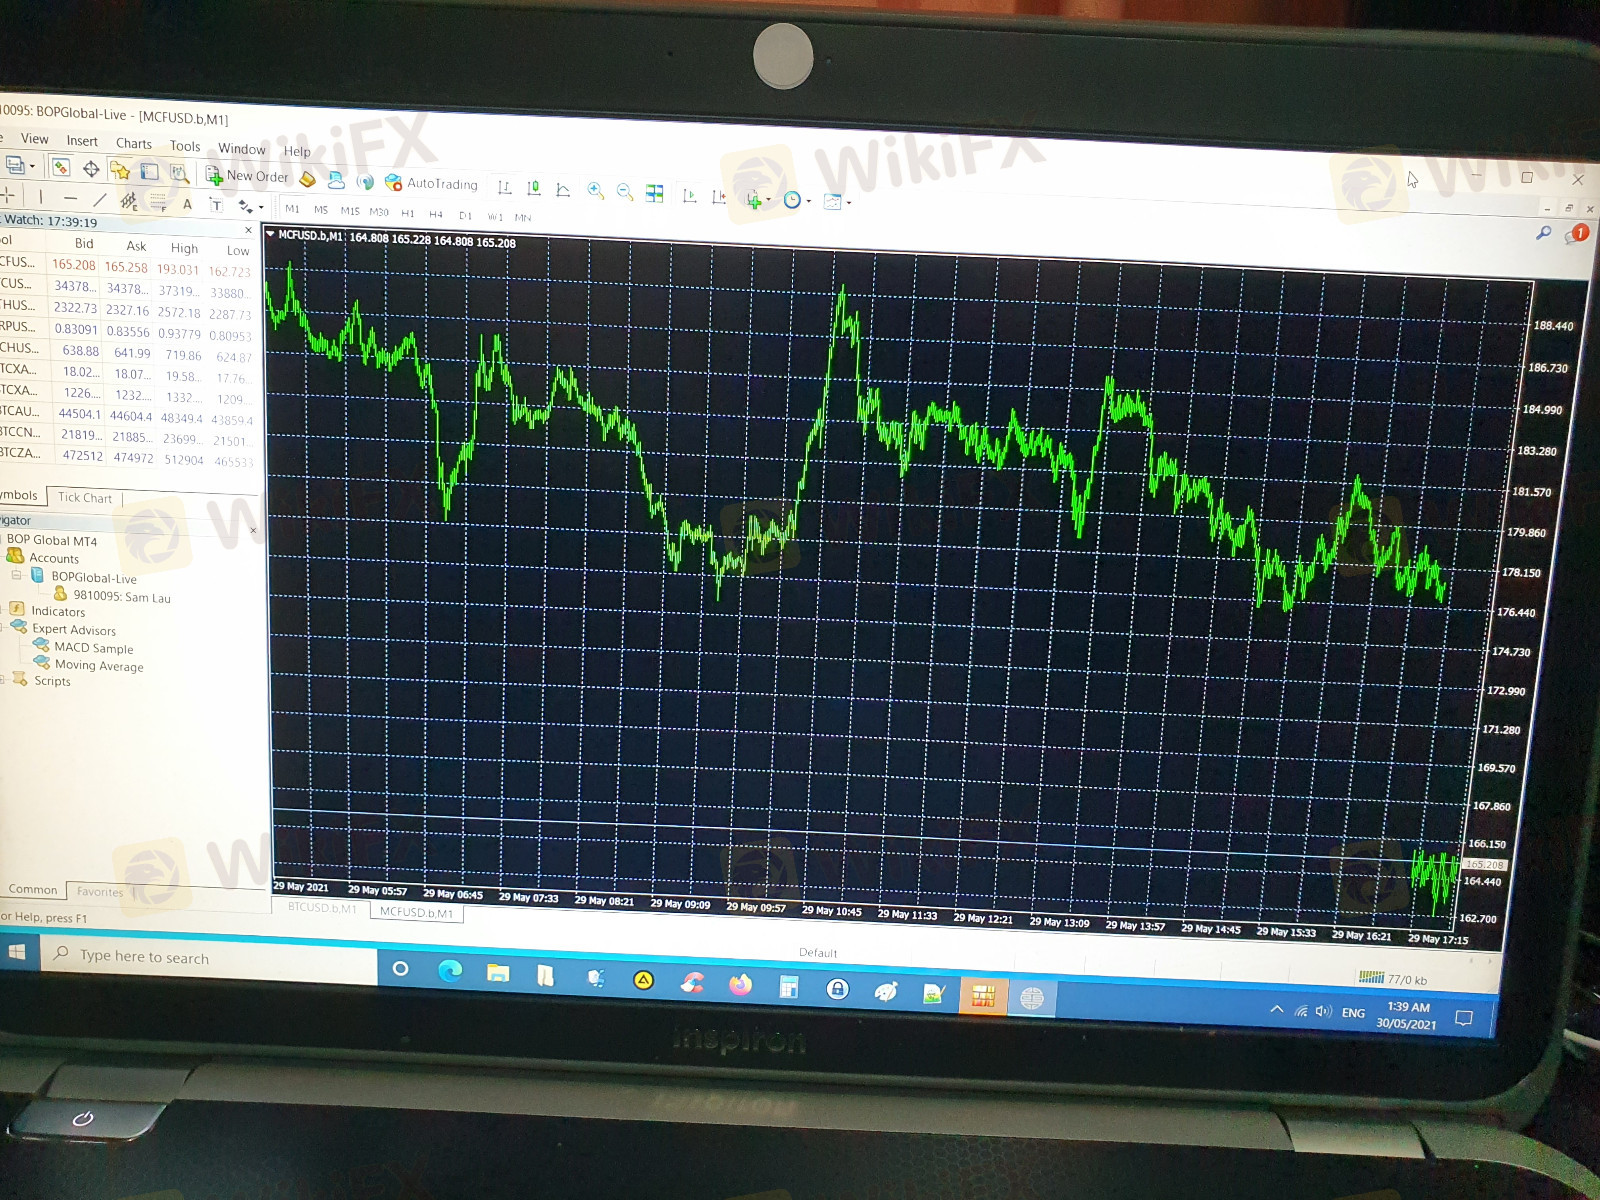Open the Insert menu
This screenshot has width=1600, height=1200.
[x=82, y=141]
